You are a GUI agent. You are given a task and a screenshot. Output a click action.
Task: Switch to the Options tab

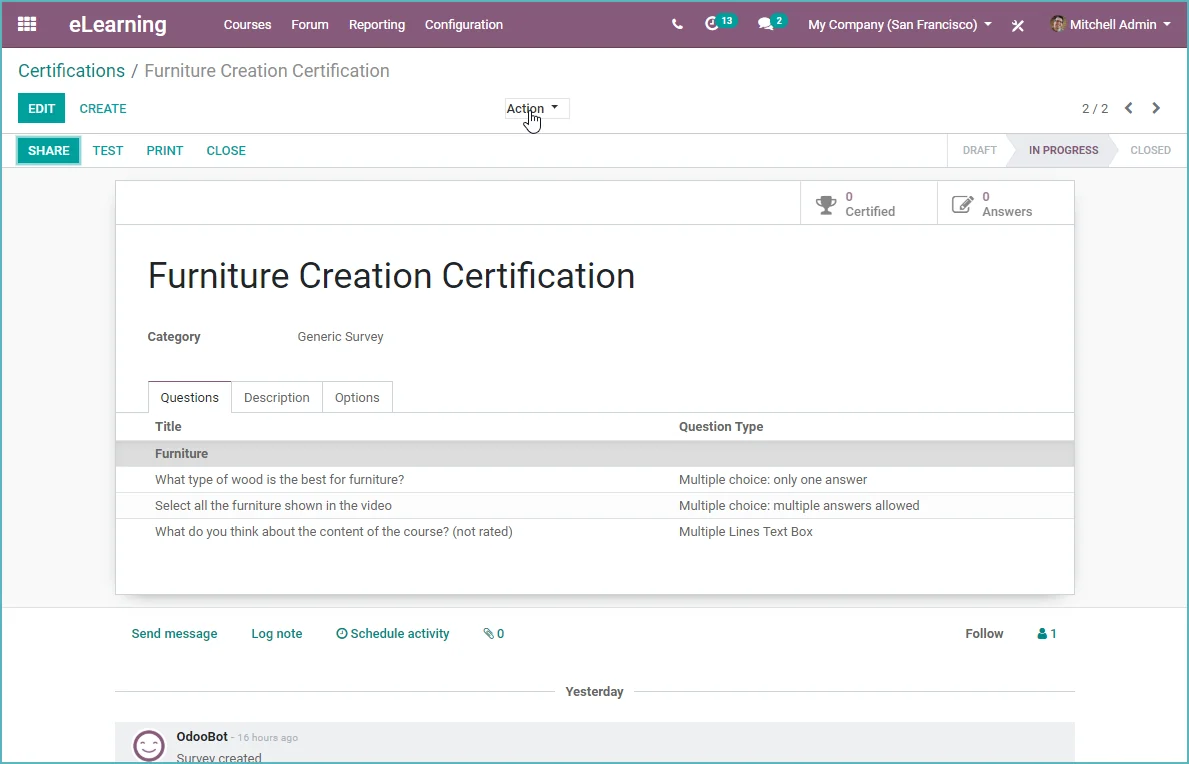pyautogui.click(x=357, y=397)
